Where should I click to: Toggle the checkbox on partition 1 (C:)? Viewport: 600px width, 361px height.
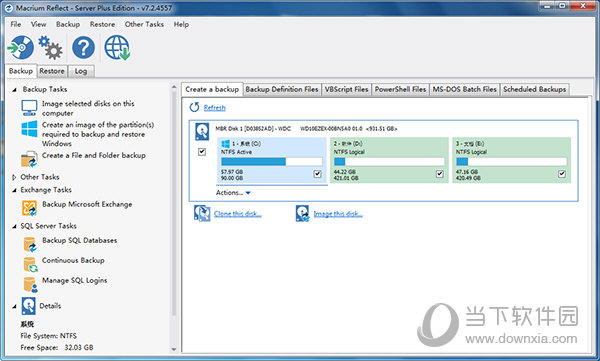pos(317,174)
